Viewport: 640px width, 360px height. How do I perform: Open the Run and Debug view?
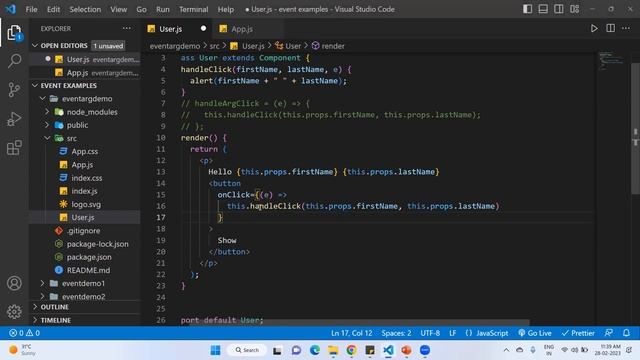coord(14,119)
